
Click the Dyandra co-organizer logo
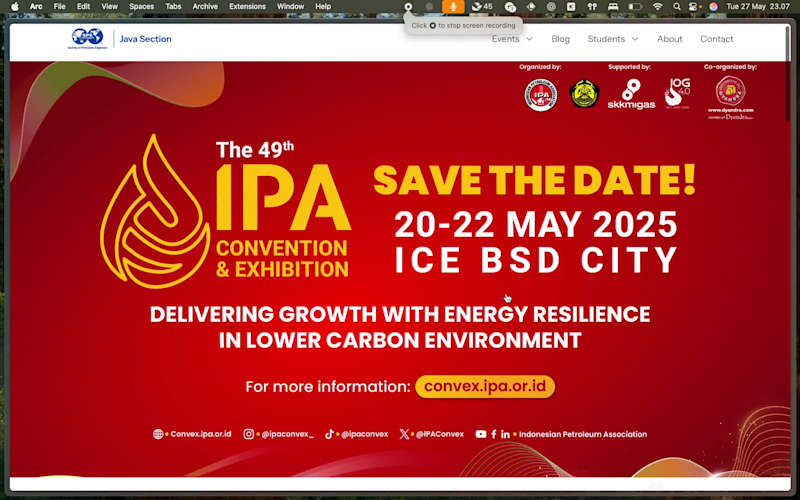730,97
